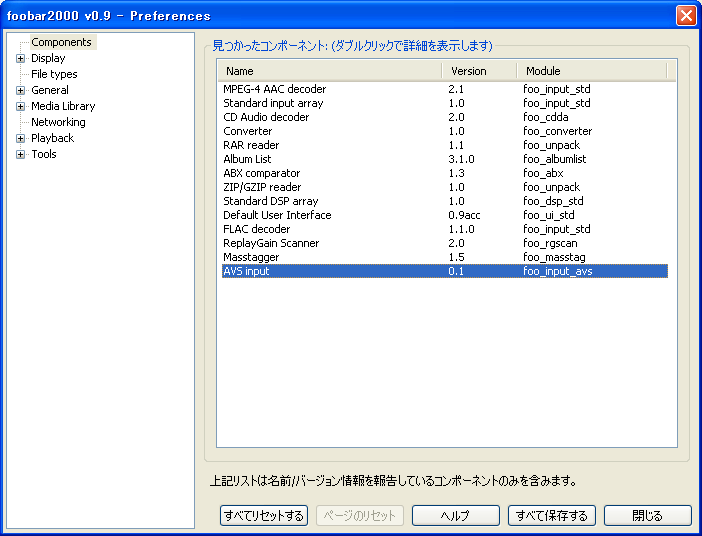Select the Converter component row
Viewport: 702px width, 536px height.
445,131
